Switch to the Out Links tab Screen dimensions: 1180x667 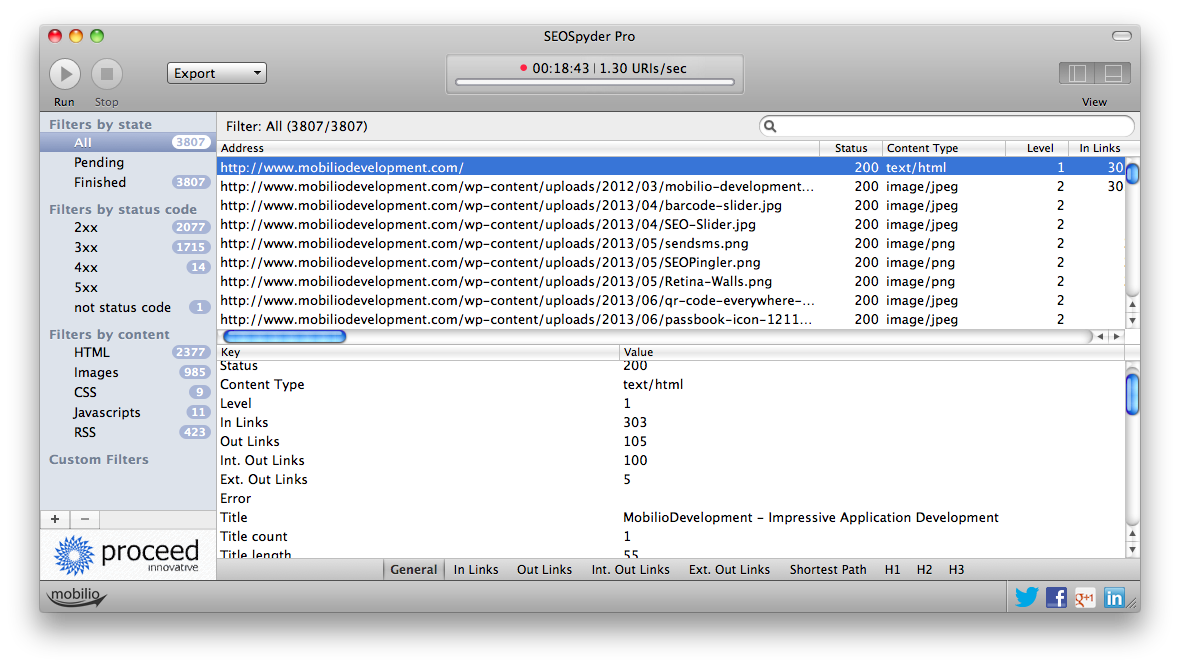tap(544, 570)
